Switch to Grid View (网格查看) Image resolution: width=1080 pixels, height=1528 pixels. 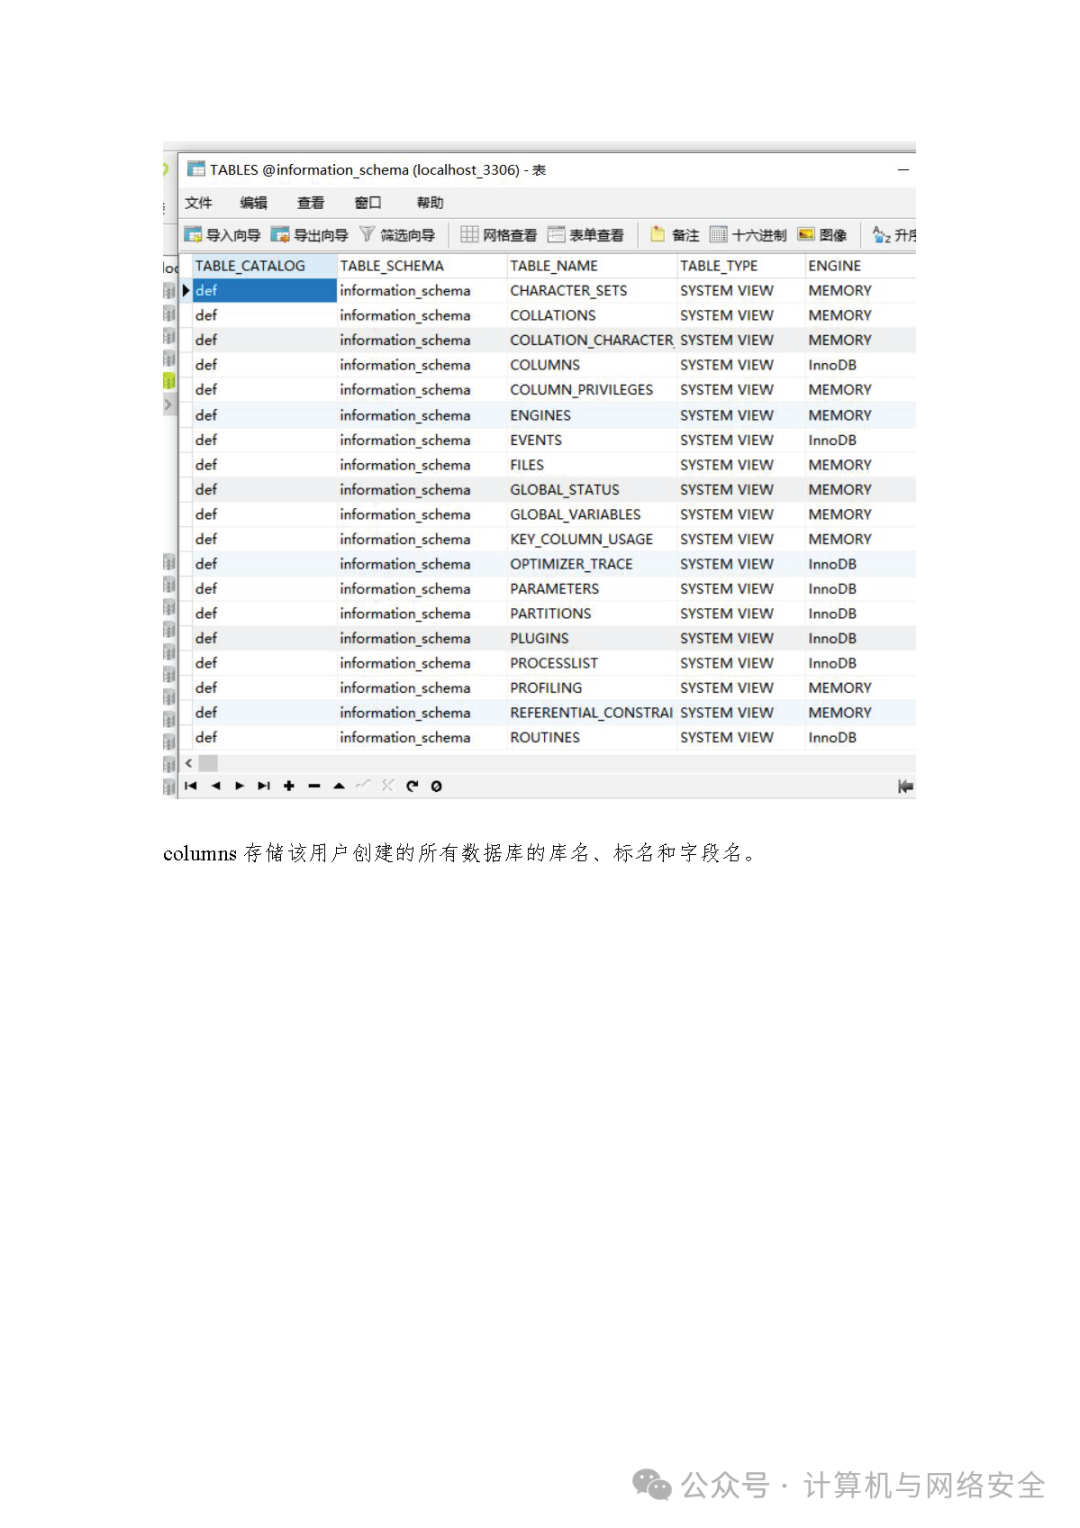[499, 235]
